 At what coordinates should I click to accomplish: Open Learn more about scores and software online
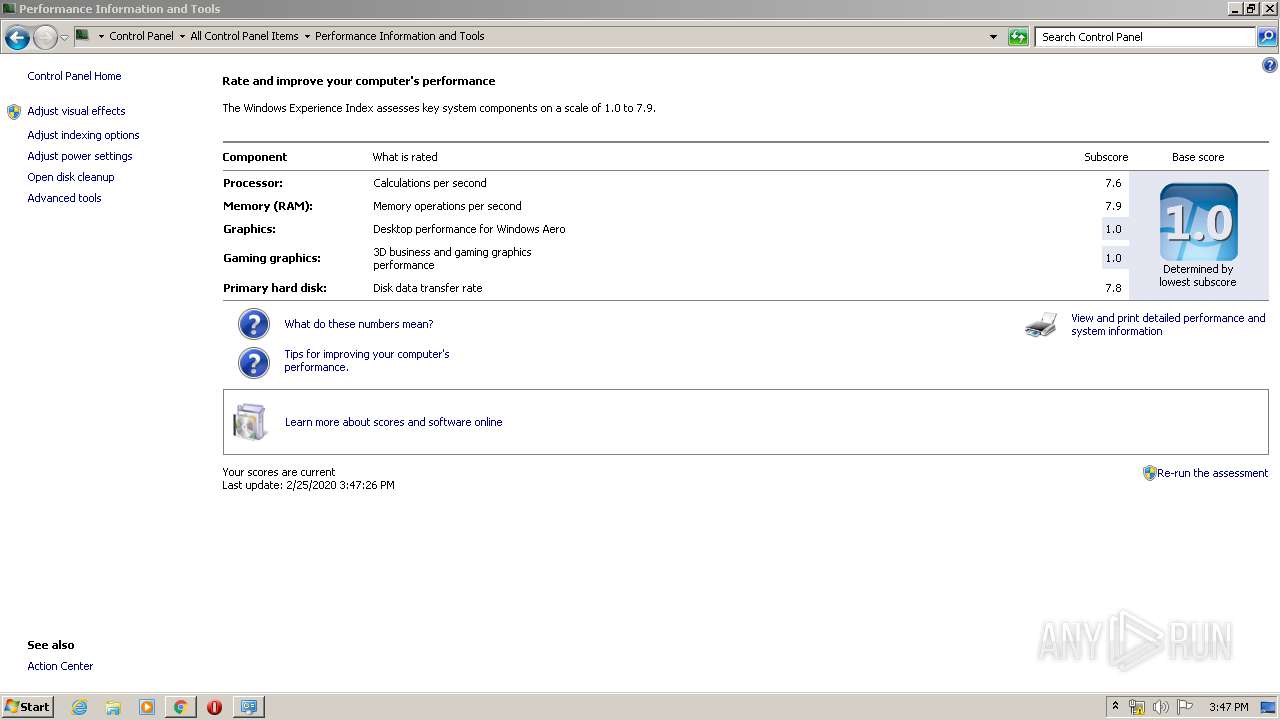[394, 422]
